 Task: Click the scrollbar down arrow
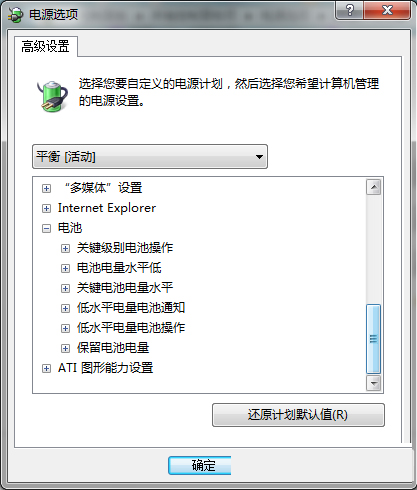[374, 383]
